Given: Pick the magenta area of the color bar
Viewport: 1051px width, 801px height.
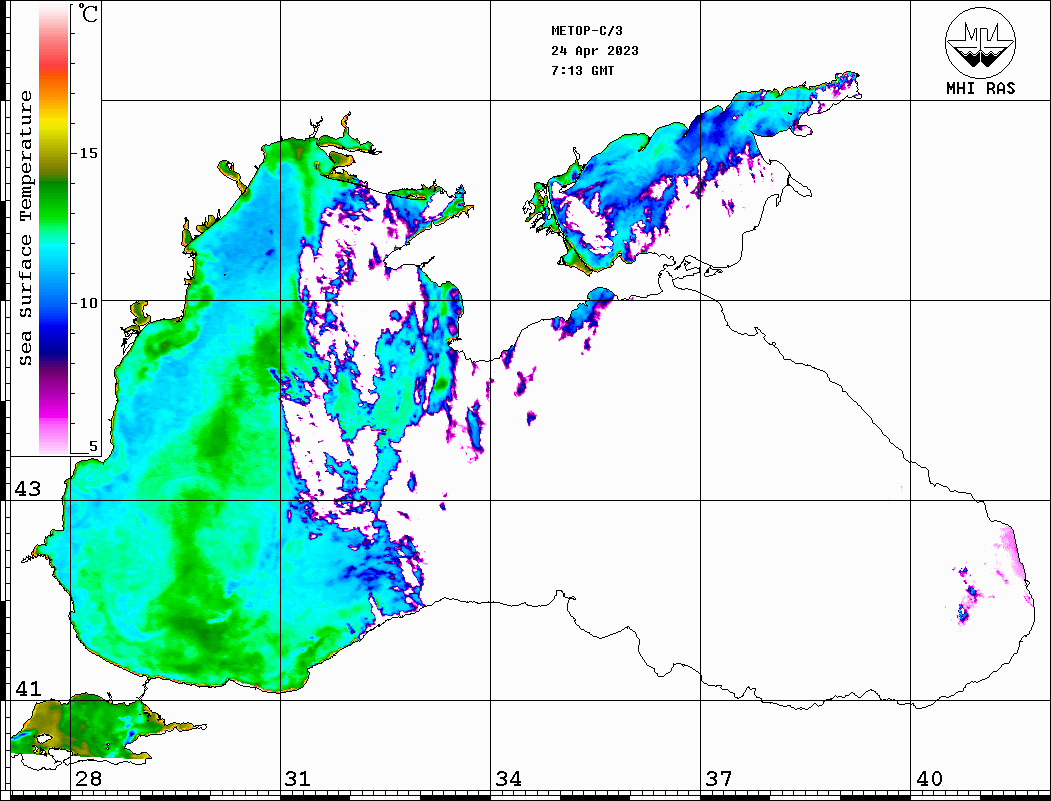Looking at the screenshot, I should [x=54, y=406].
